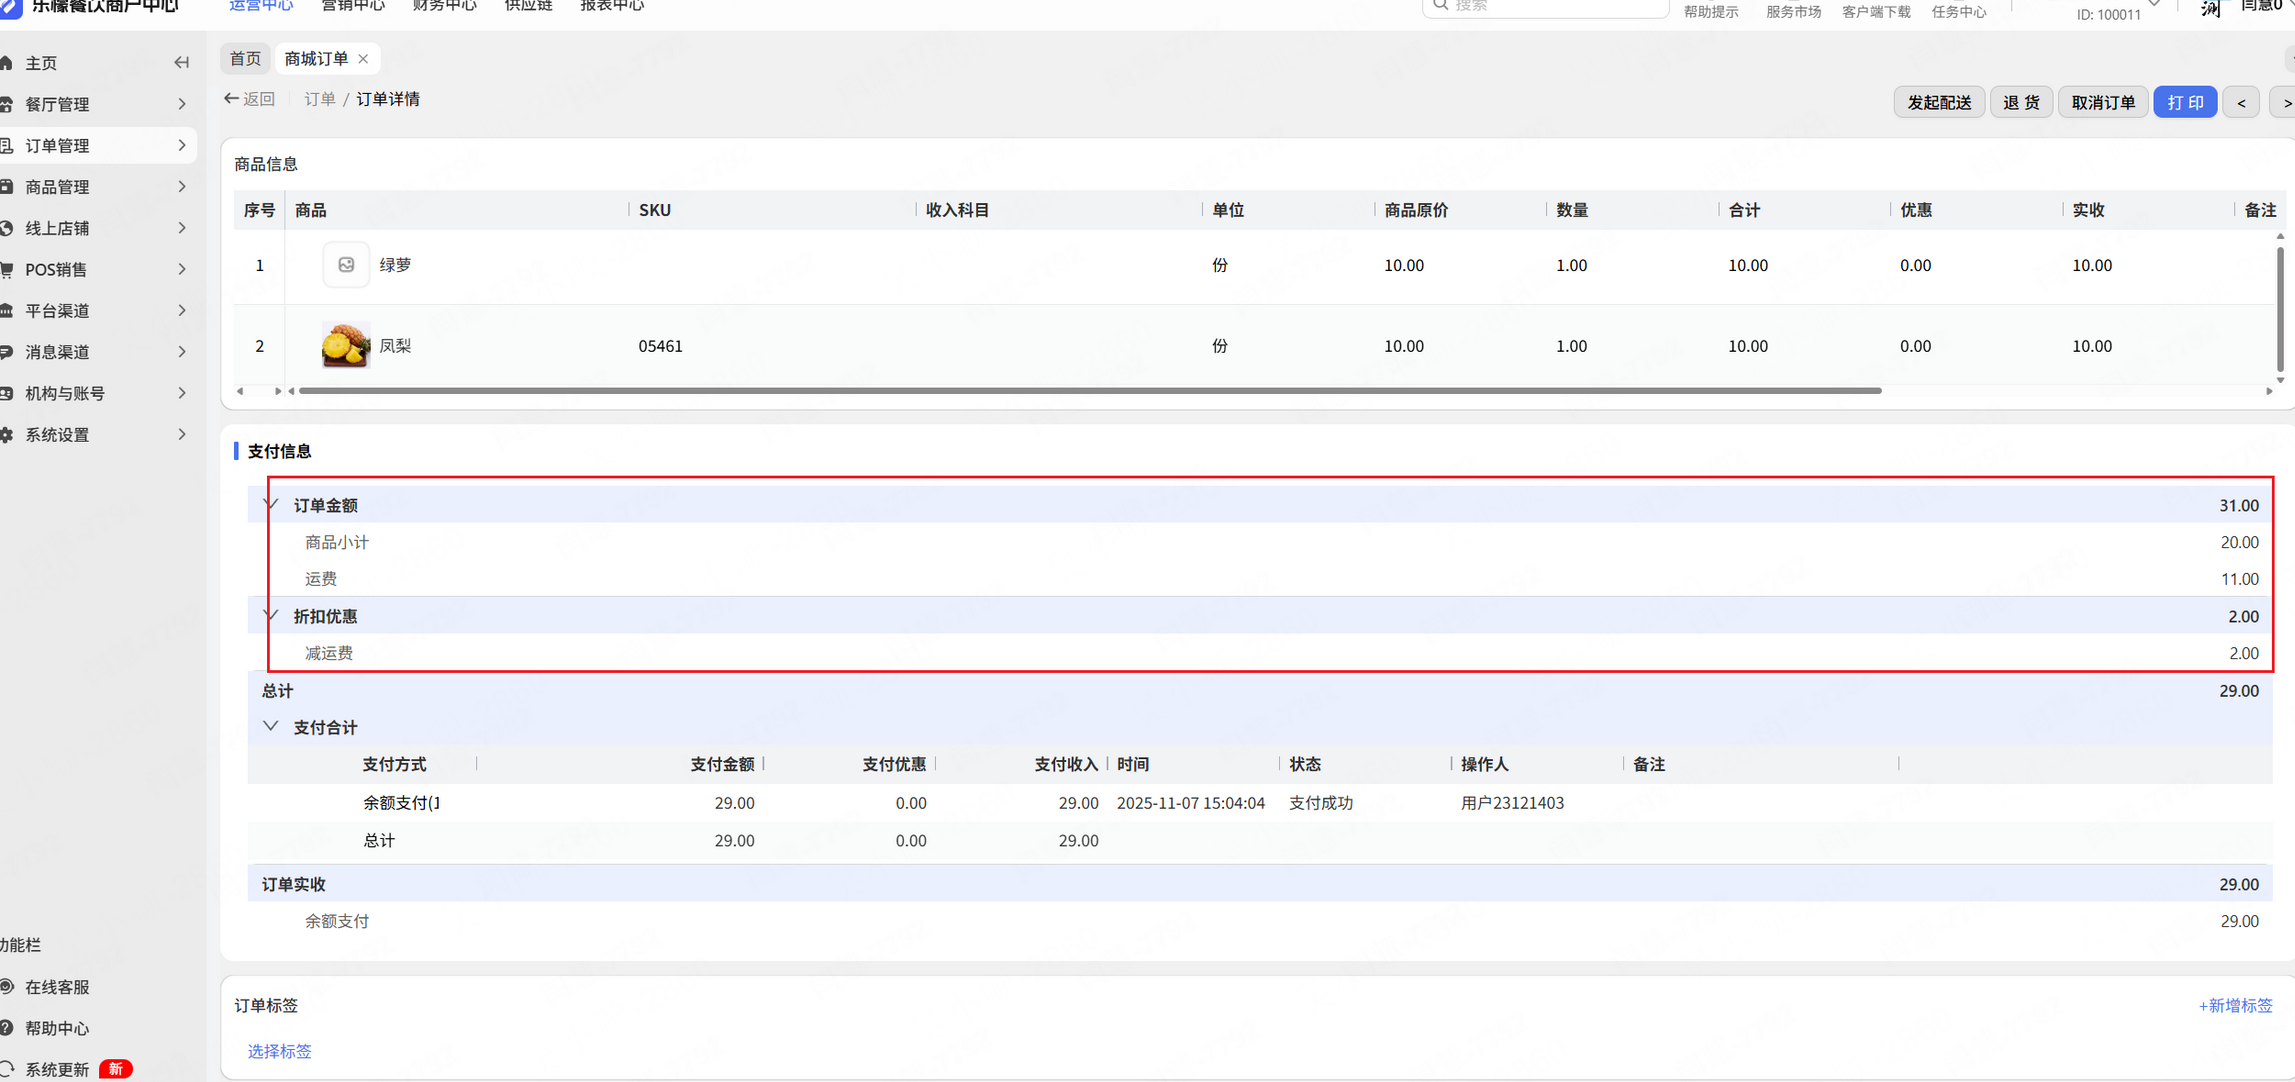Open 在线客服 support icon

pos(8,987)
